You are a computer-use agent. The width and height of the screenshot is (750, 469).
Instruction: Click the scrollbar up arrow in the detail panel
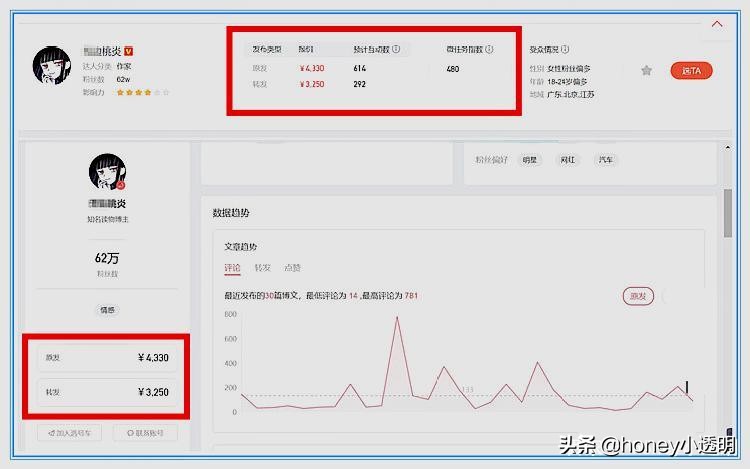click(x=728, y=148)
